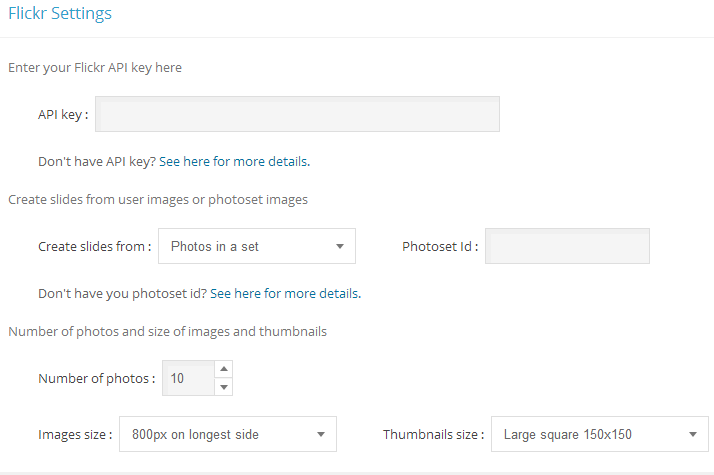Focus the Photoset Id input box
714x475 pixels.
click(x=567, y=246)
